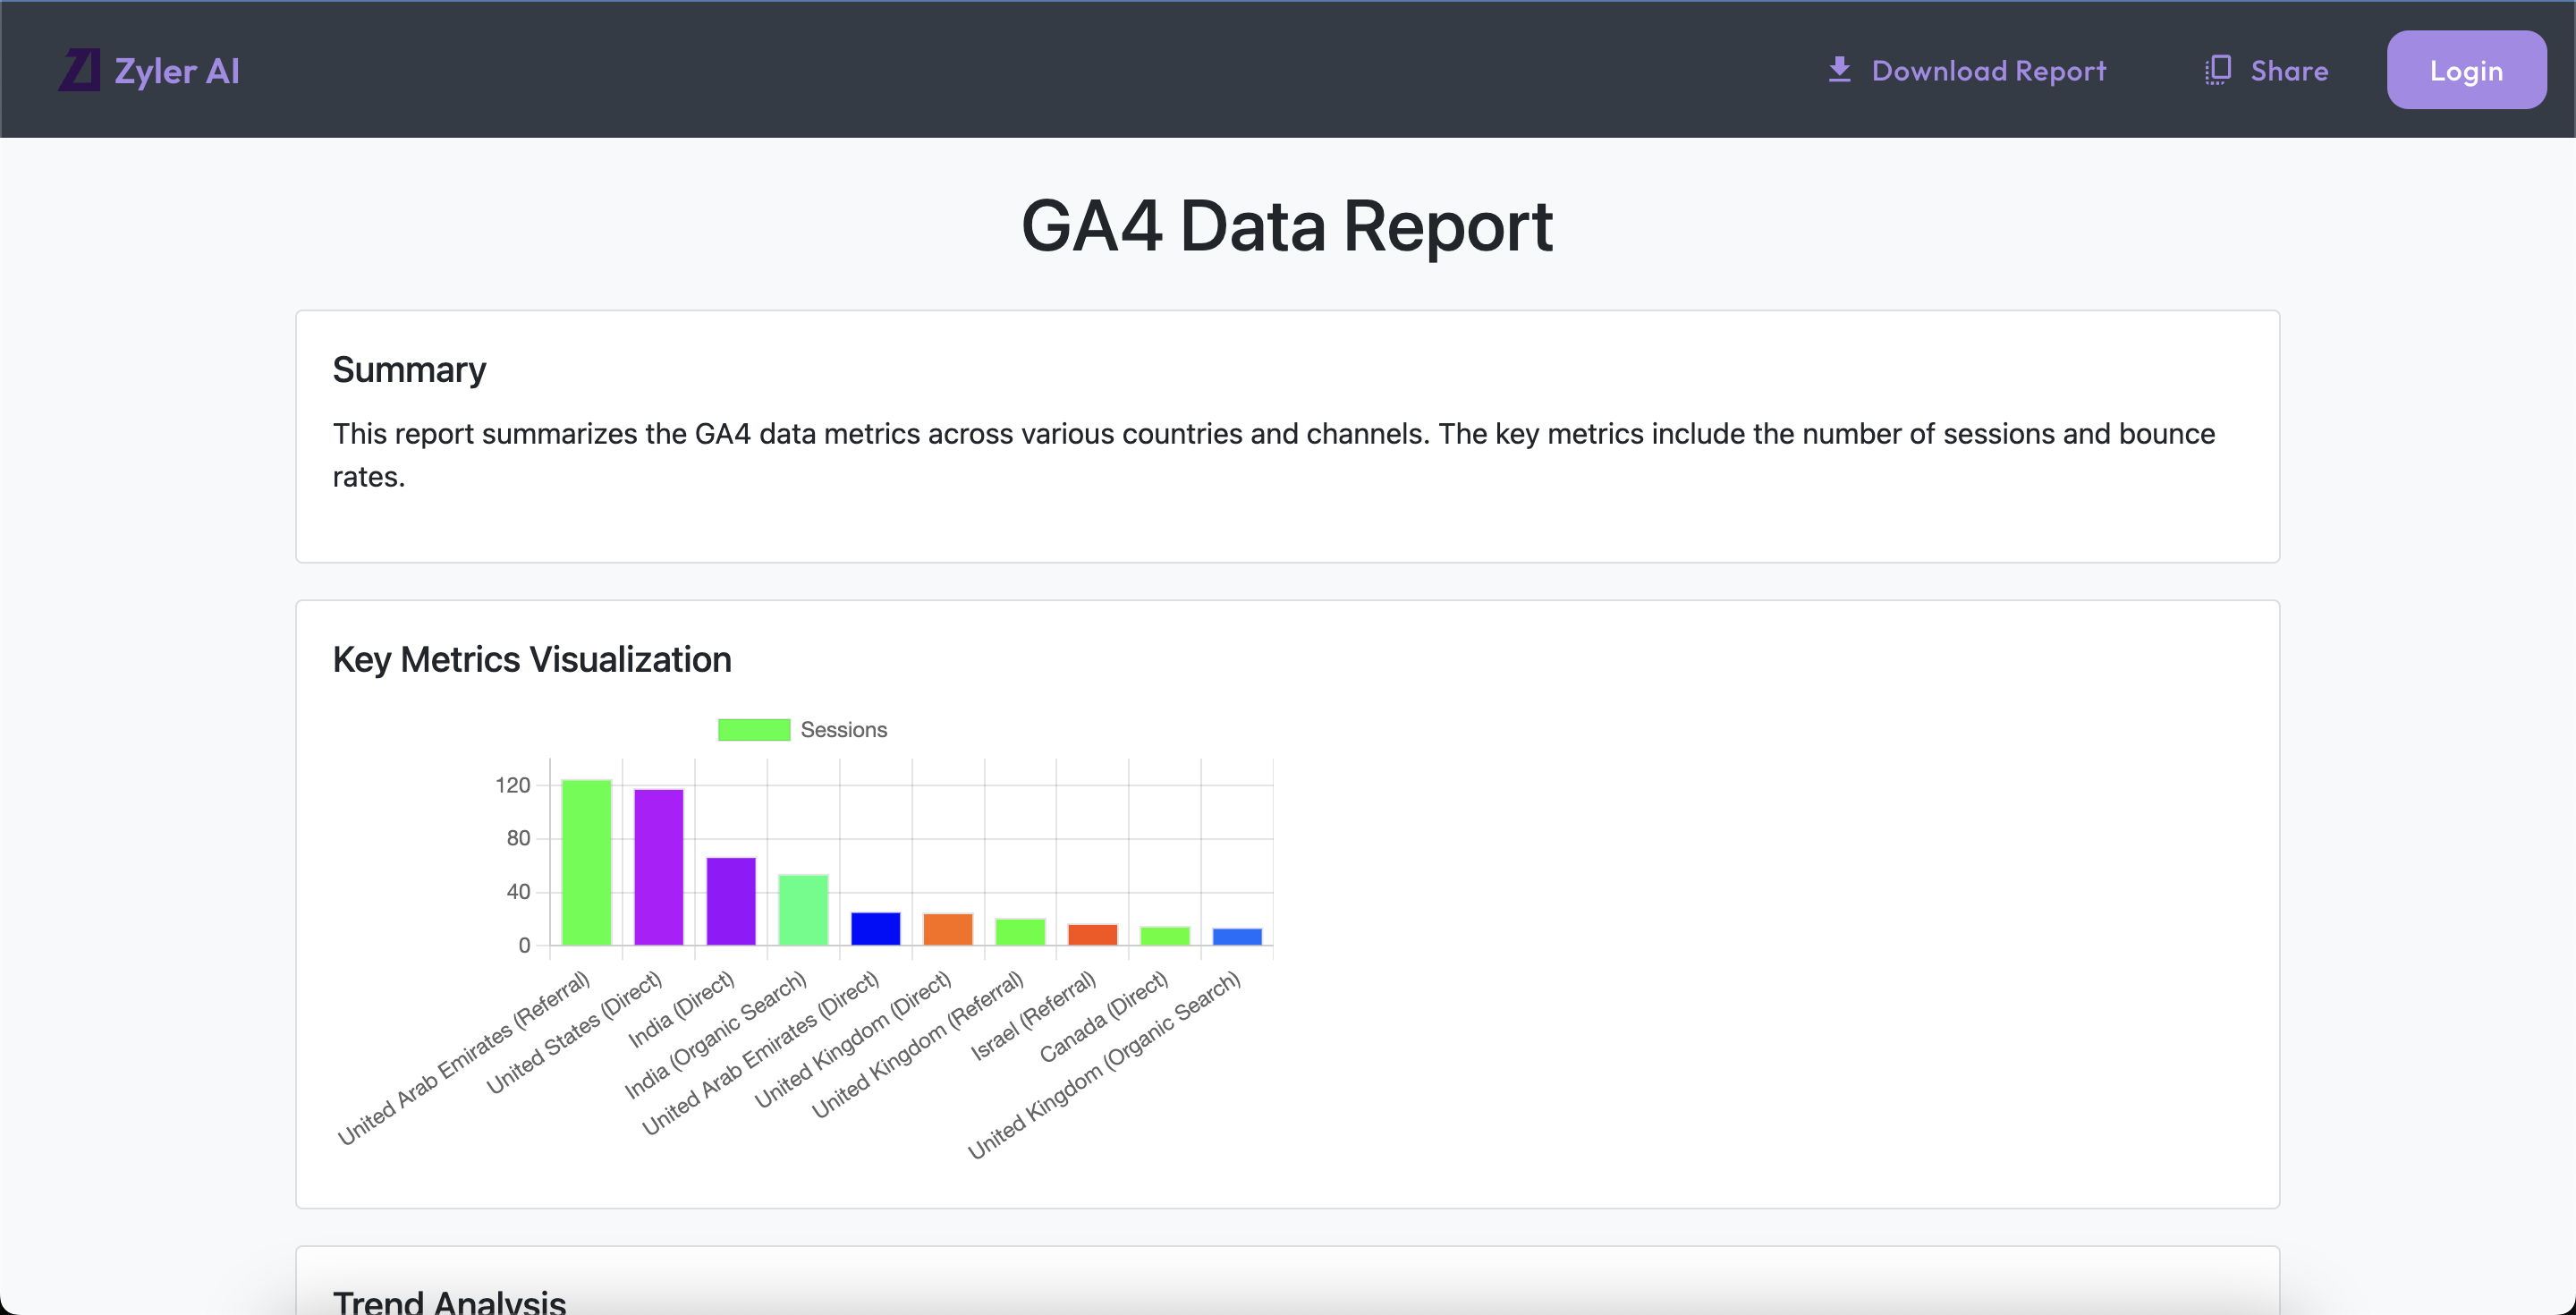Click the Zyler AI brand name
This screenshot has height=1315, width=2576.
177,71
